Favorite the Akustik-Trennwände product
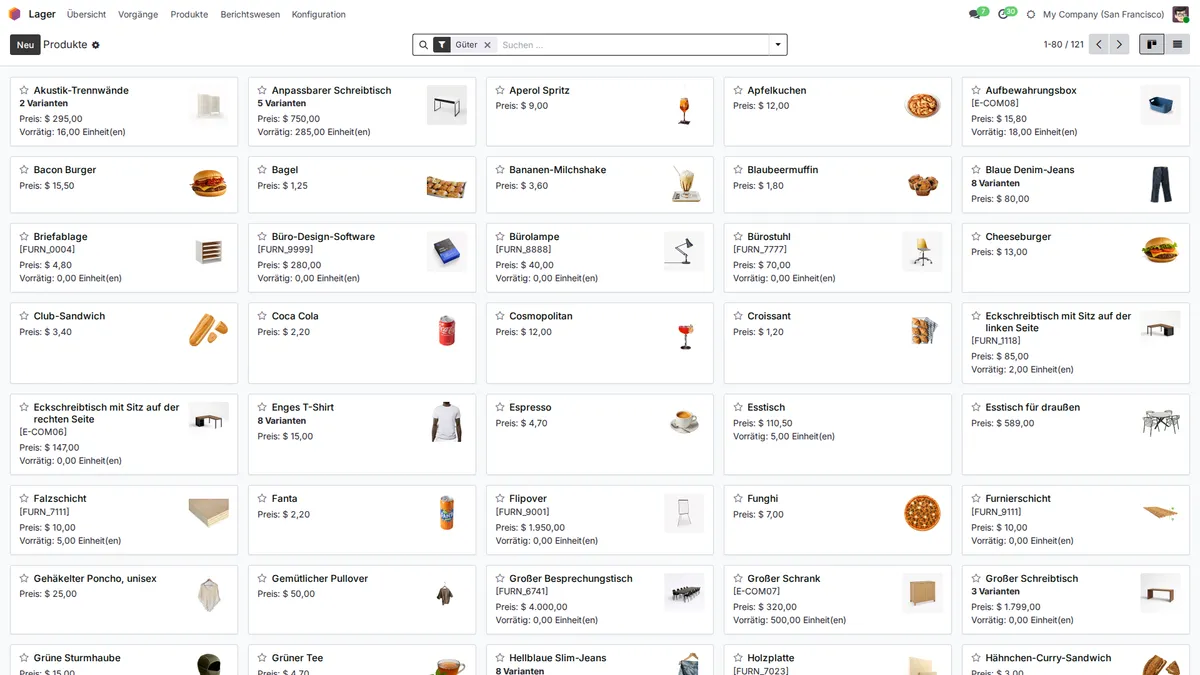This screenshot has width=1200, height=675. click(x=24, y=90)
